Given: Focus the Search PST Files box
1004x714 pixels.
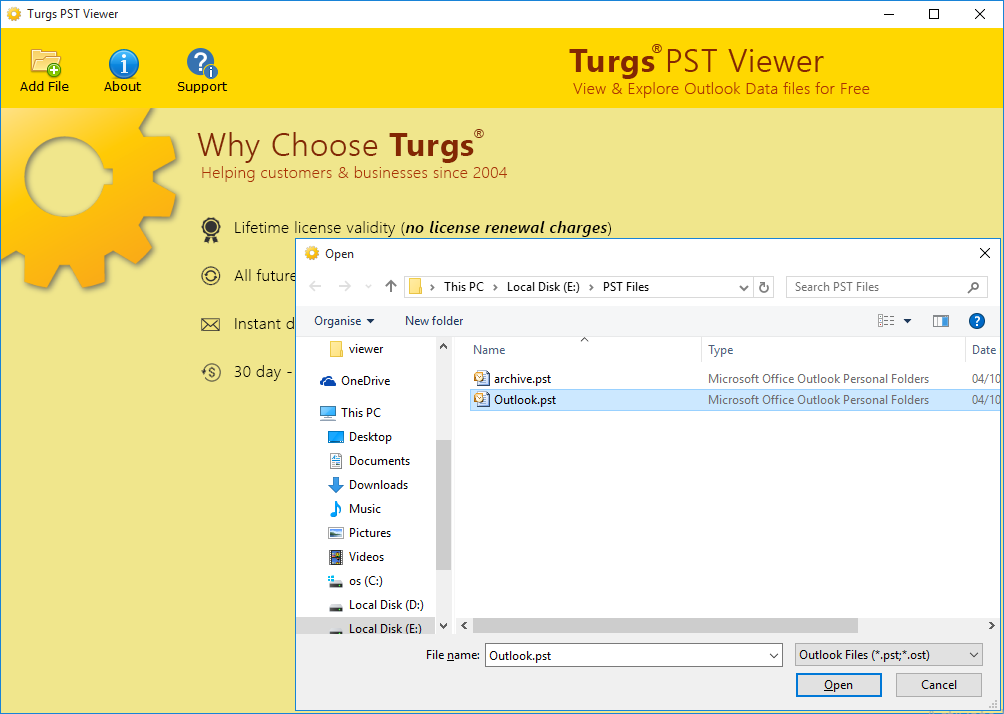Looking at the screenshot, I should pos(886,287).
